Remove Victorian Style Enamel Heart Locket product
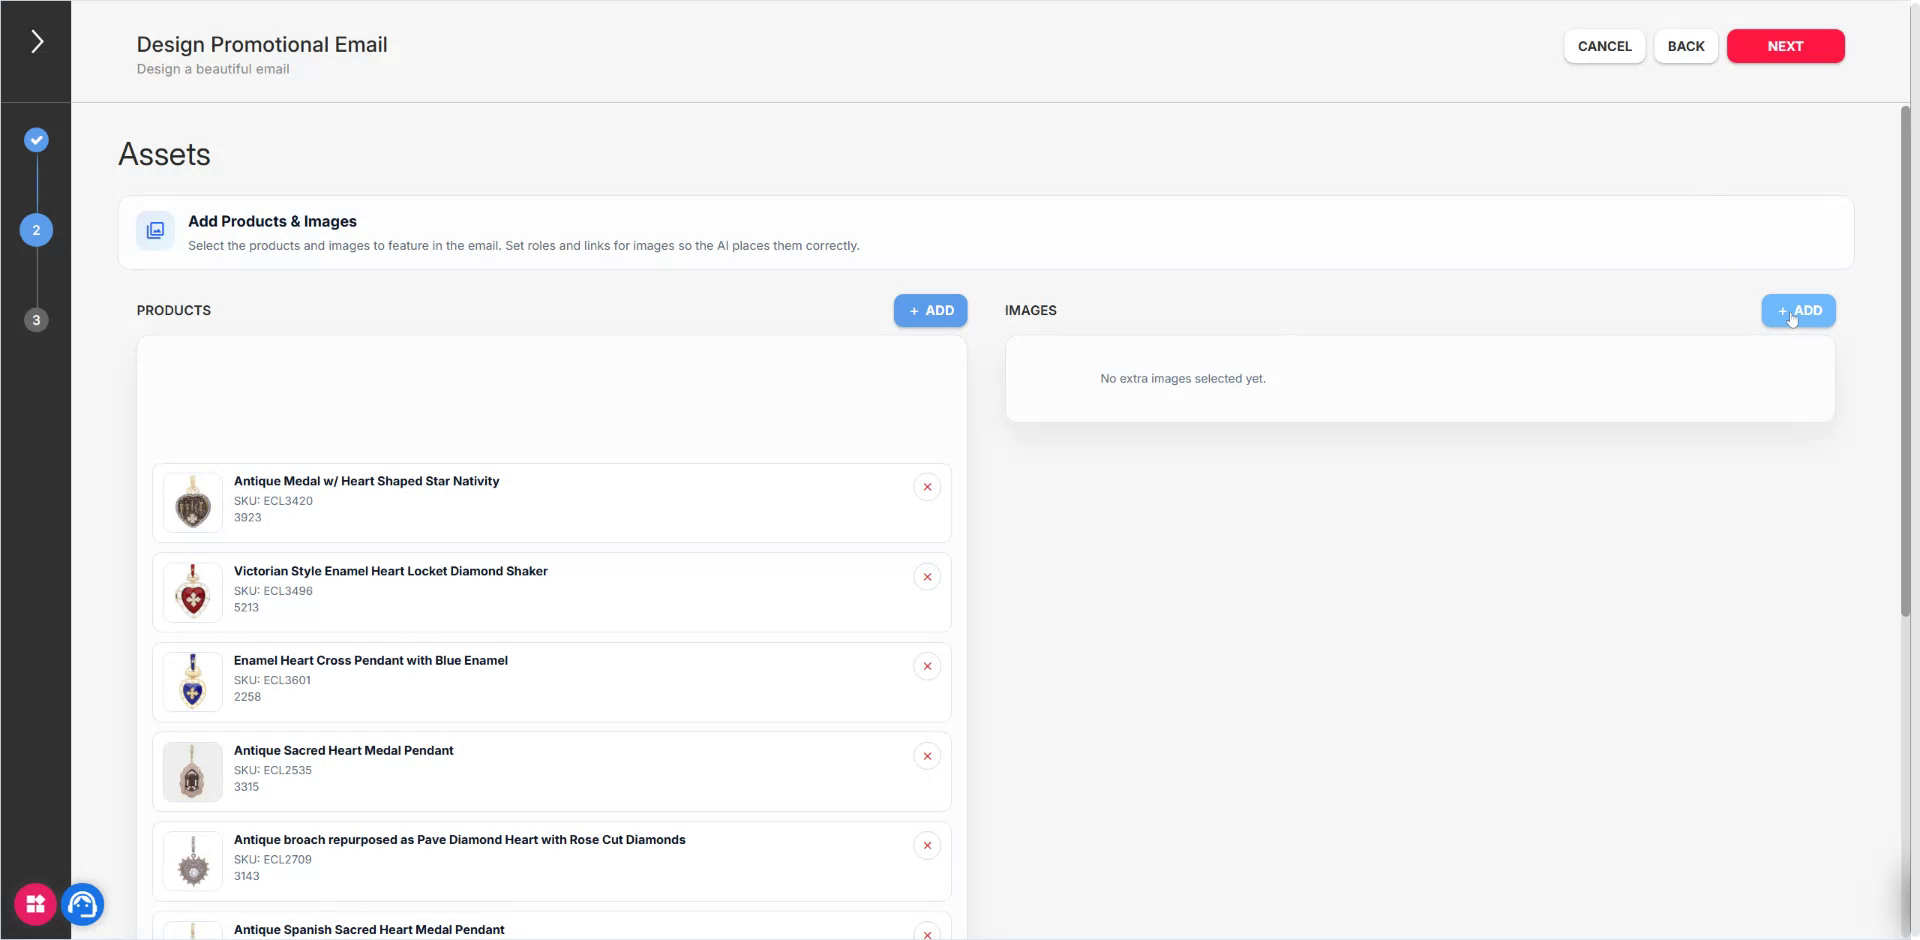The height and width of the screenshot is (940, 1920). (x=927, y=577)
